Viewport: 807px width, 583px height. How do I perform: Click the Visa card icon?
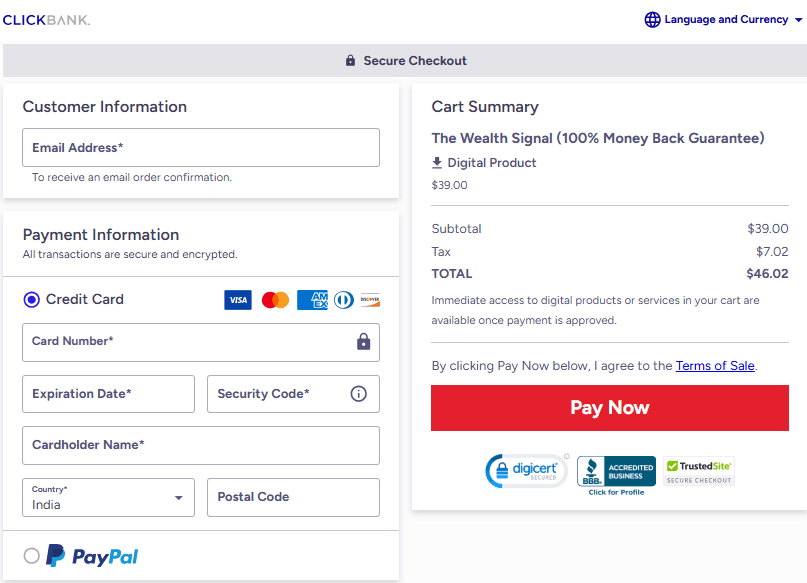pos(238,299)
